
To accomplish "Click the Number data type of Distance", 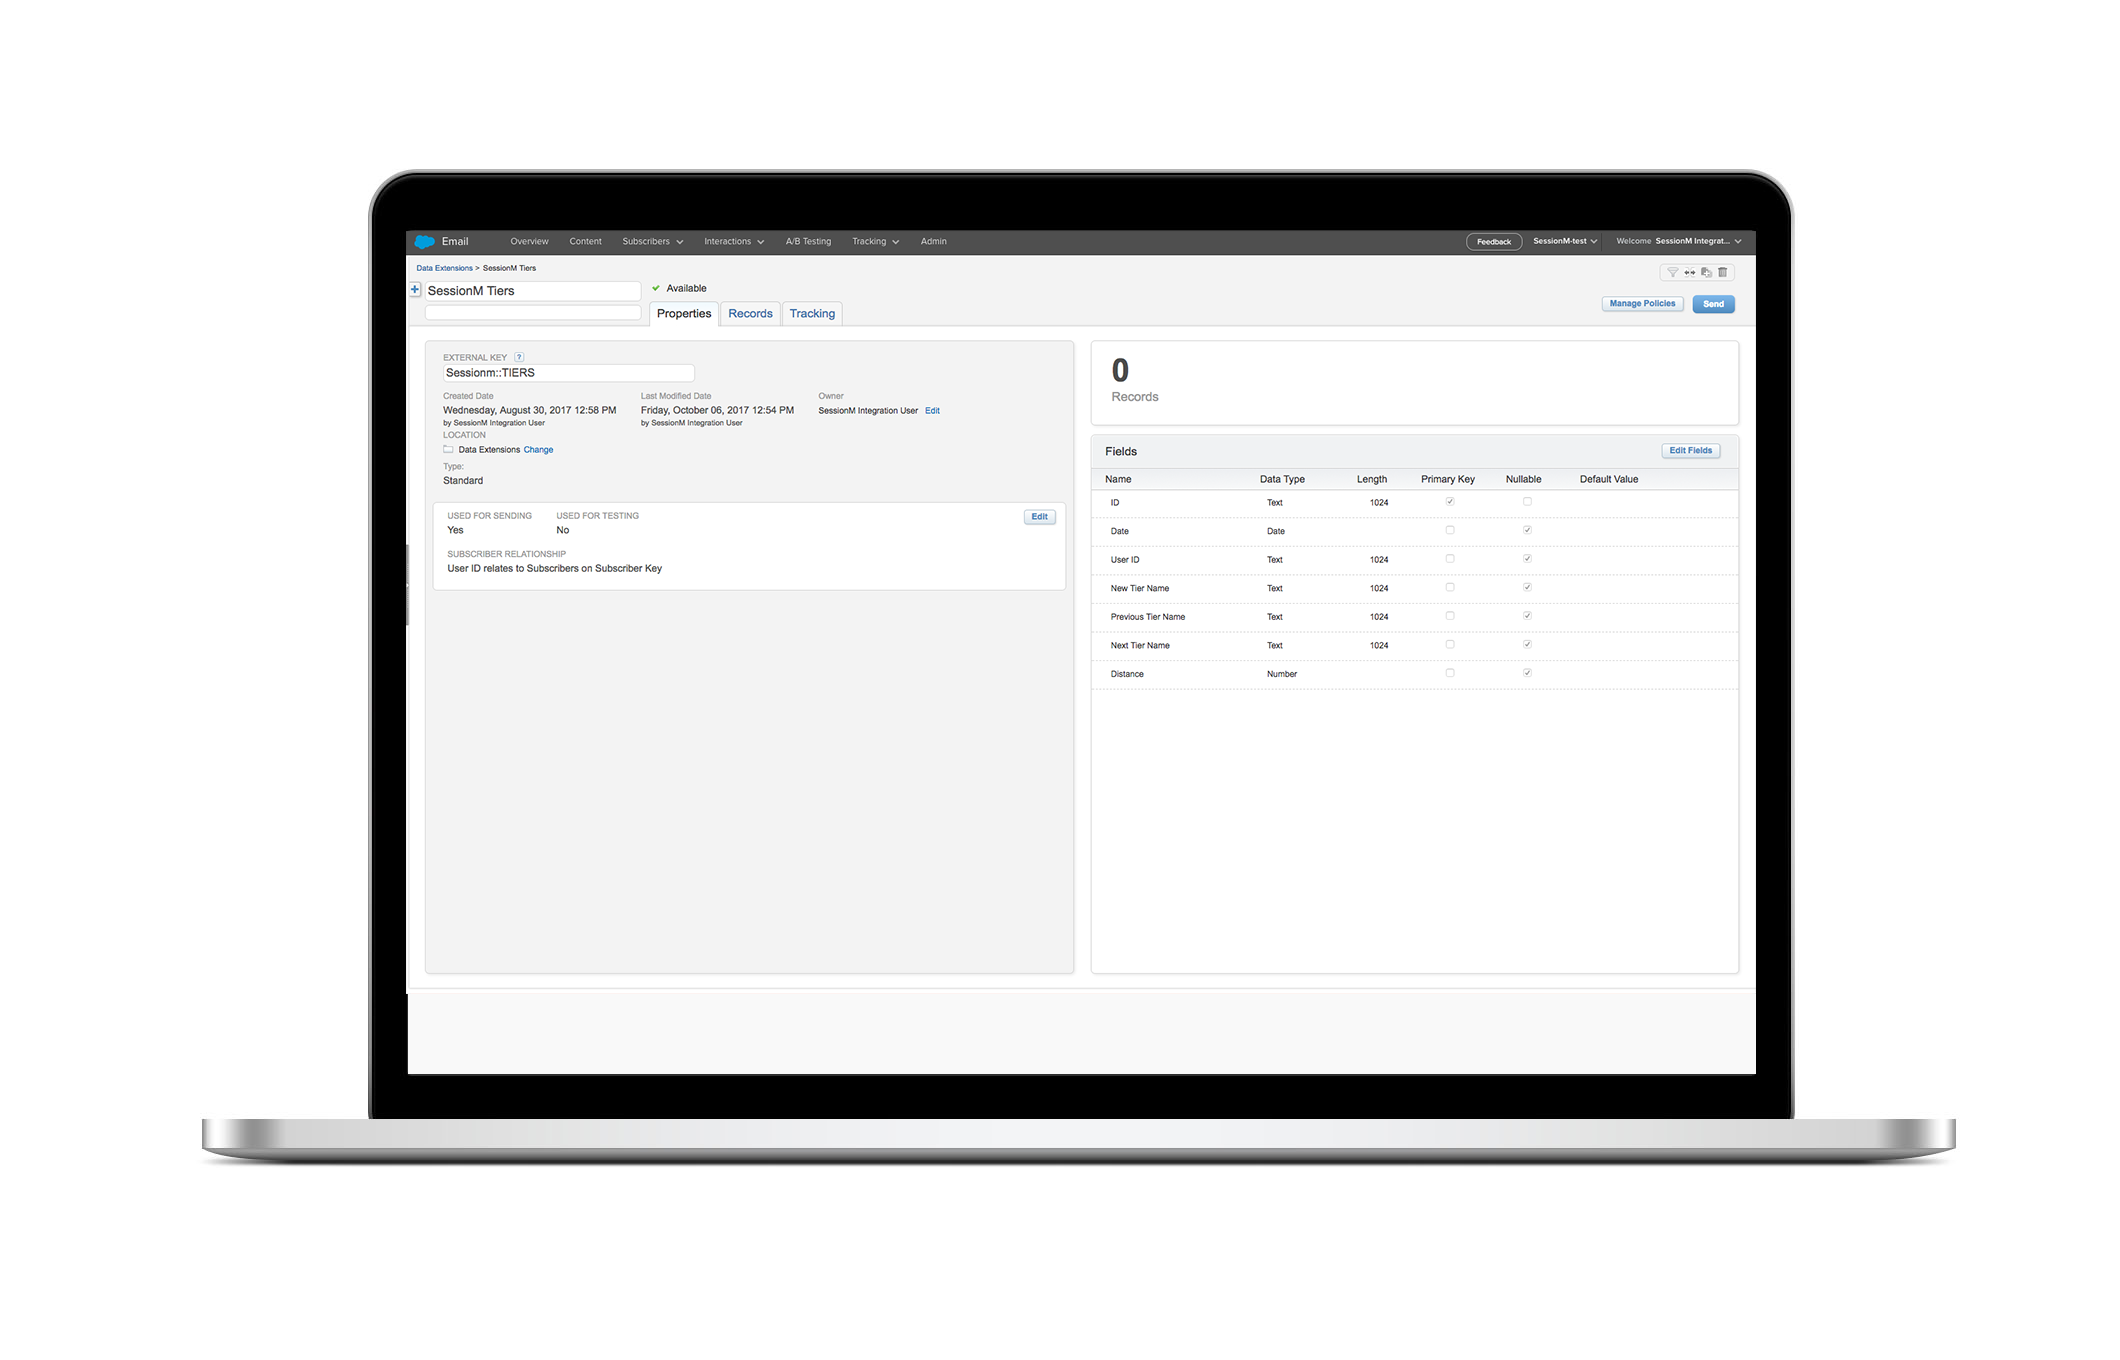I will coord(1282,674).
